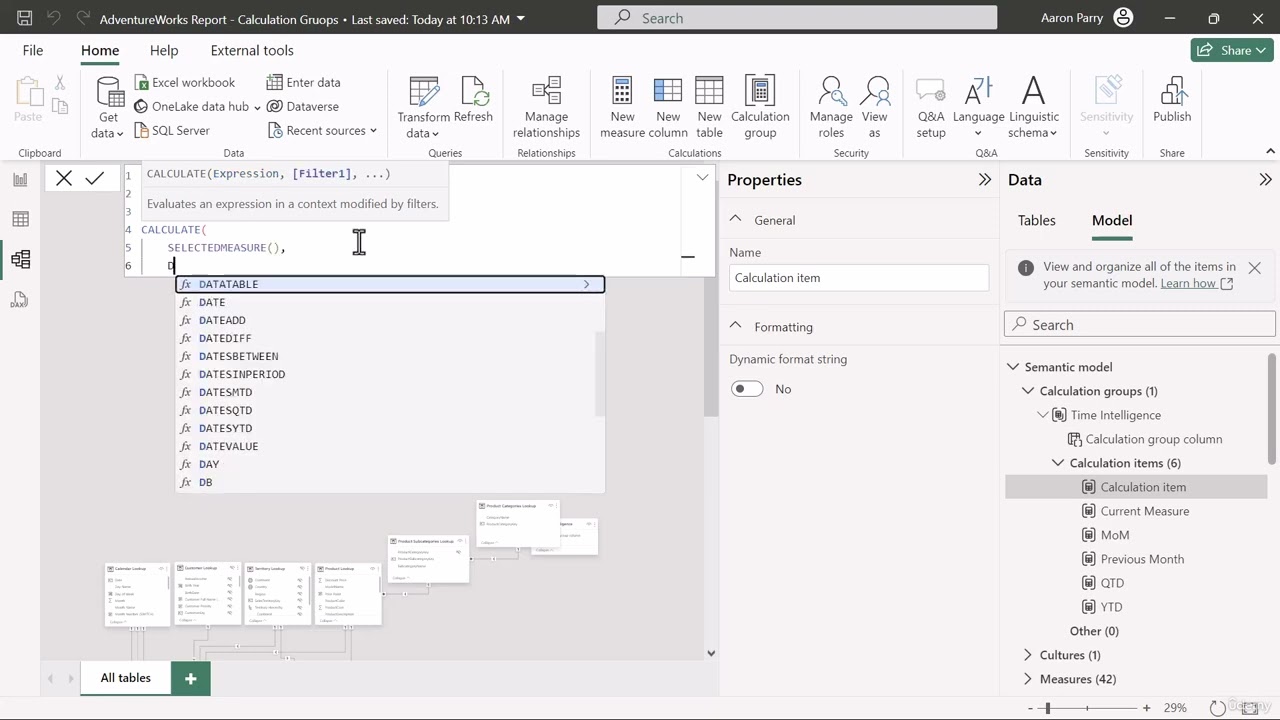Screen dimensions: 1280x720
Task: Collapse the Formatting section
Action: 736,326
